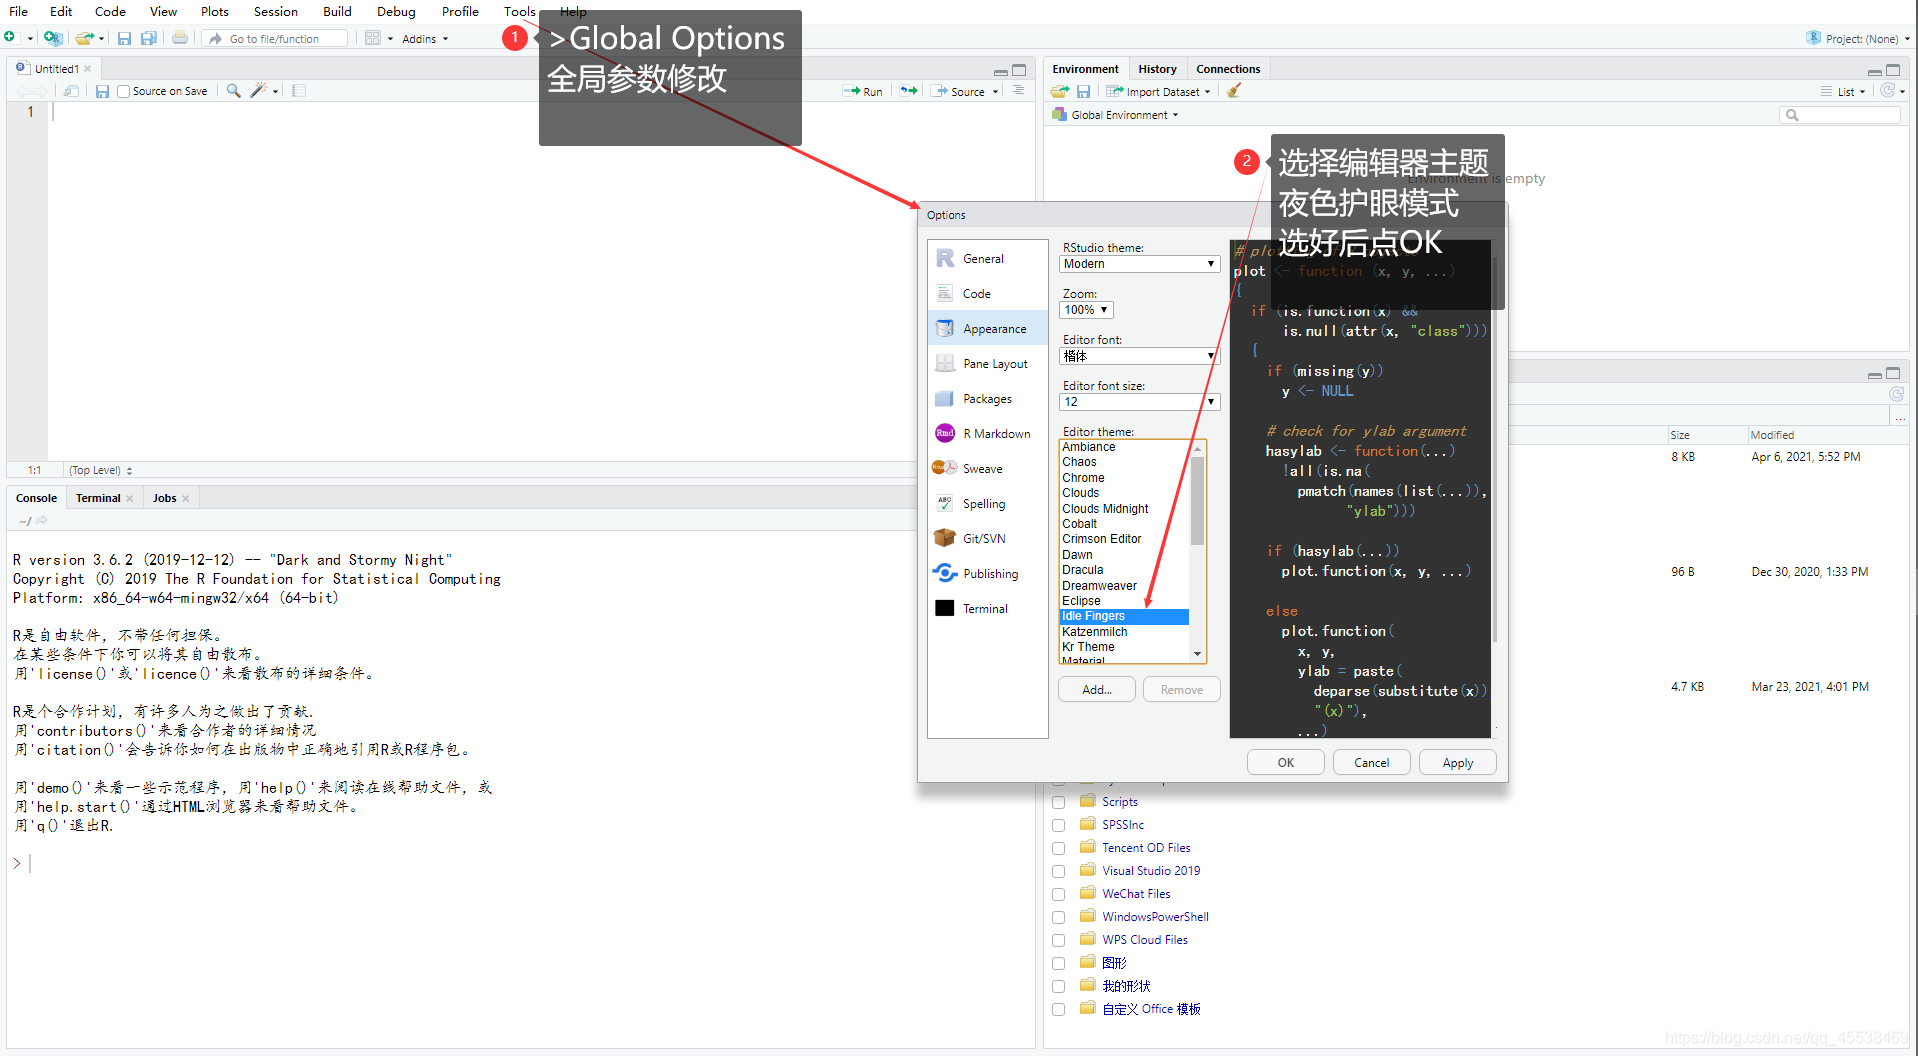Switch to History tab

tap(1157, 69)
